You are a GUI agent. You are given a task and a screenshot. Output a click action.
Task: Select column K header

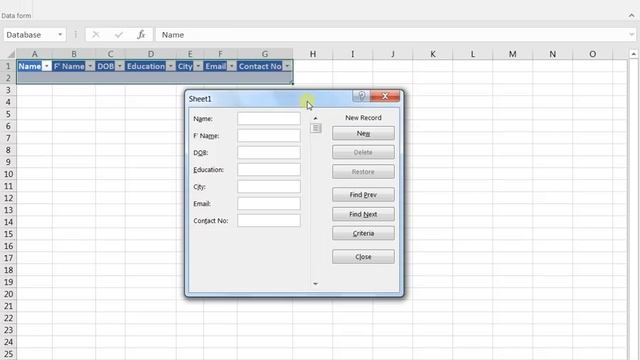click(433, 54)
